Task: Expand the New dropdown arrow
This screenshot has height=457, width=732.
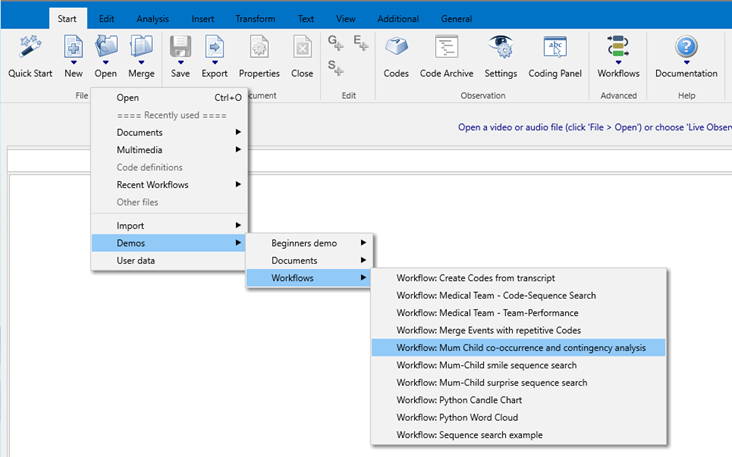Action: point(73,62)
